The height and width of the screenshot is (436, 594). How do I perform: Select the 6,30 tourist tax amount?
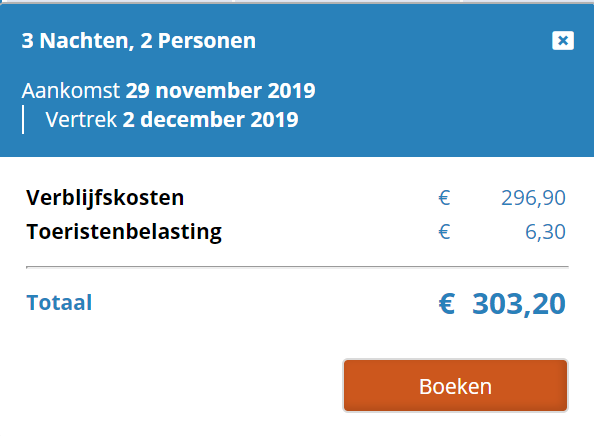coord(545,232)
